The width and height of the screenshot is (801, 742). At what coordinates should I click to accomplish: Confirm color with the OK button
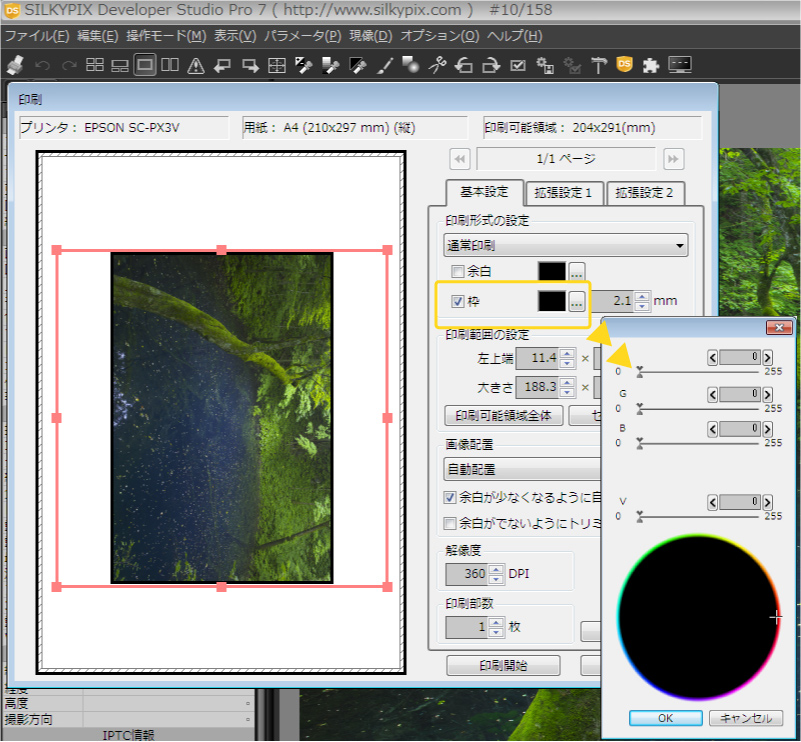coord(666,718)
